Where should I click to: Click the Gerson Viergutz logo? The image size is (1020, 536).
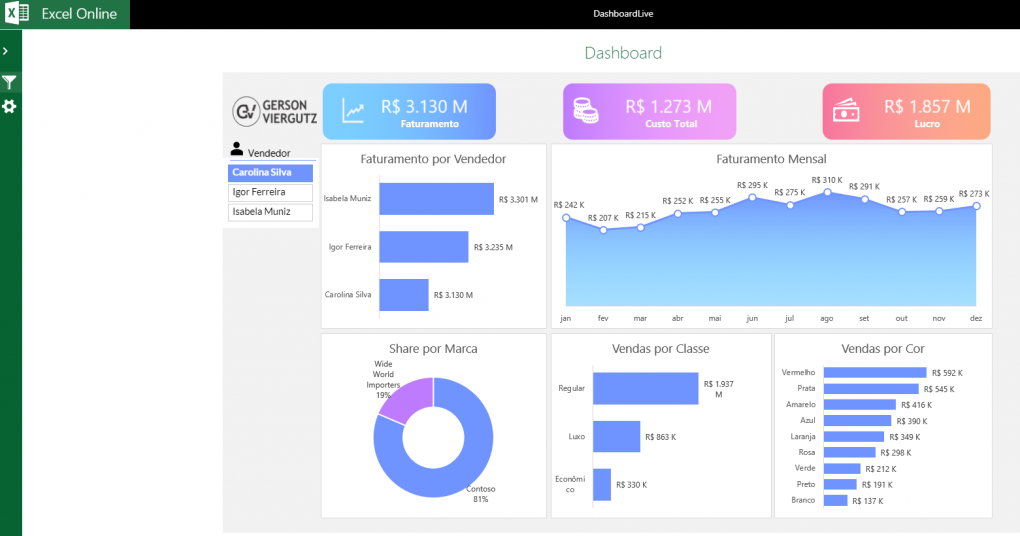(275, 111)
